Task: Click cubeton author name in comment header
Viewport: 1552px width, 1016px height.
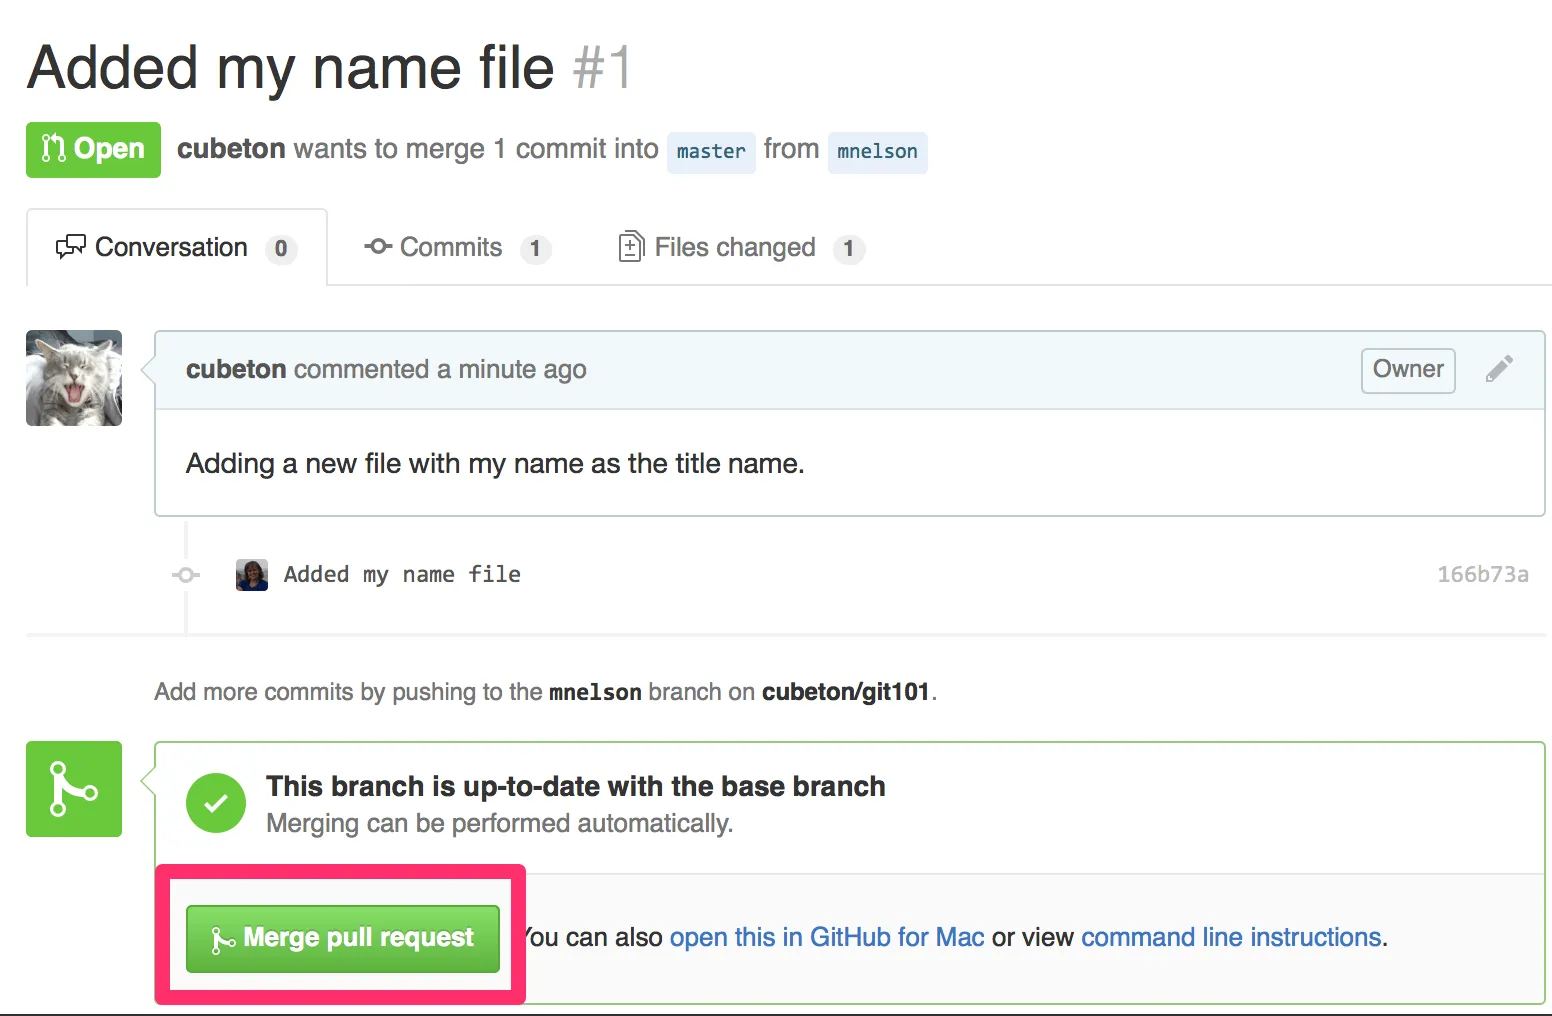Action: (236, 369)
